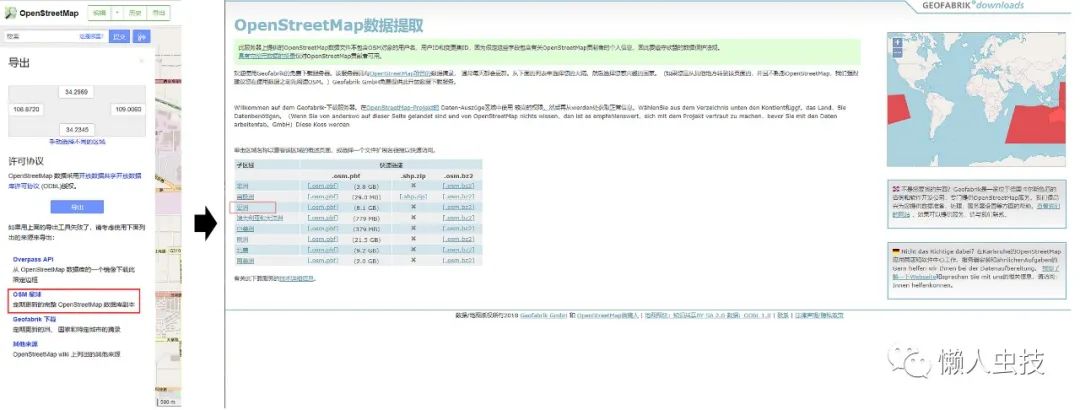Click the 108.8720 west longitude field
Image resolution: width=1080 pixels, height=410 pixels.
point(25,110)
